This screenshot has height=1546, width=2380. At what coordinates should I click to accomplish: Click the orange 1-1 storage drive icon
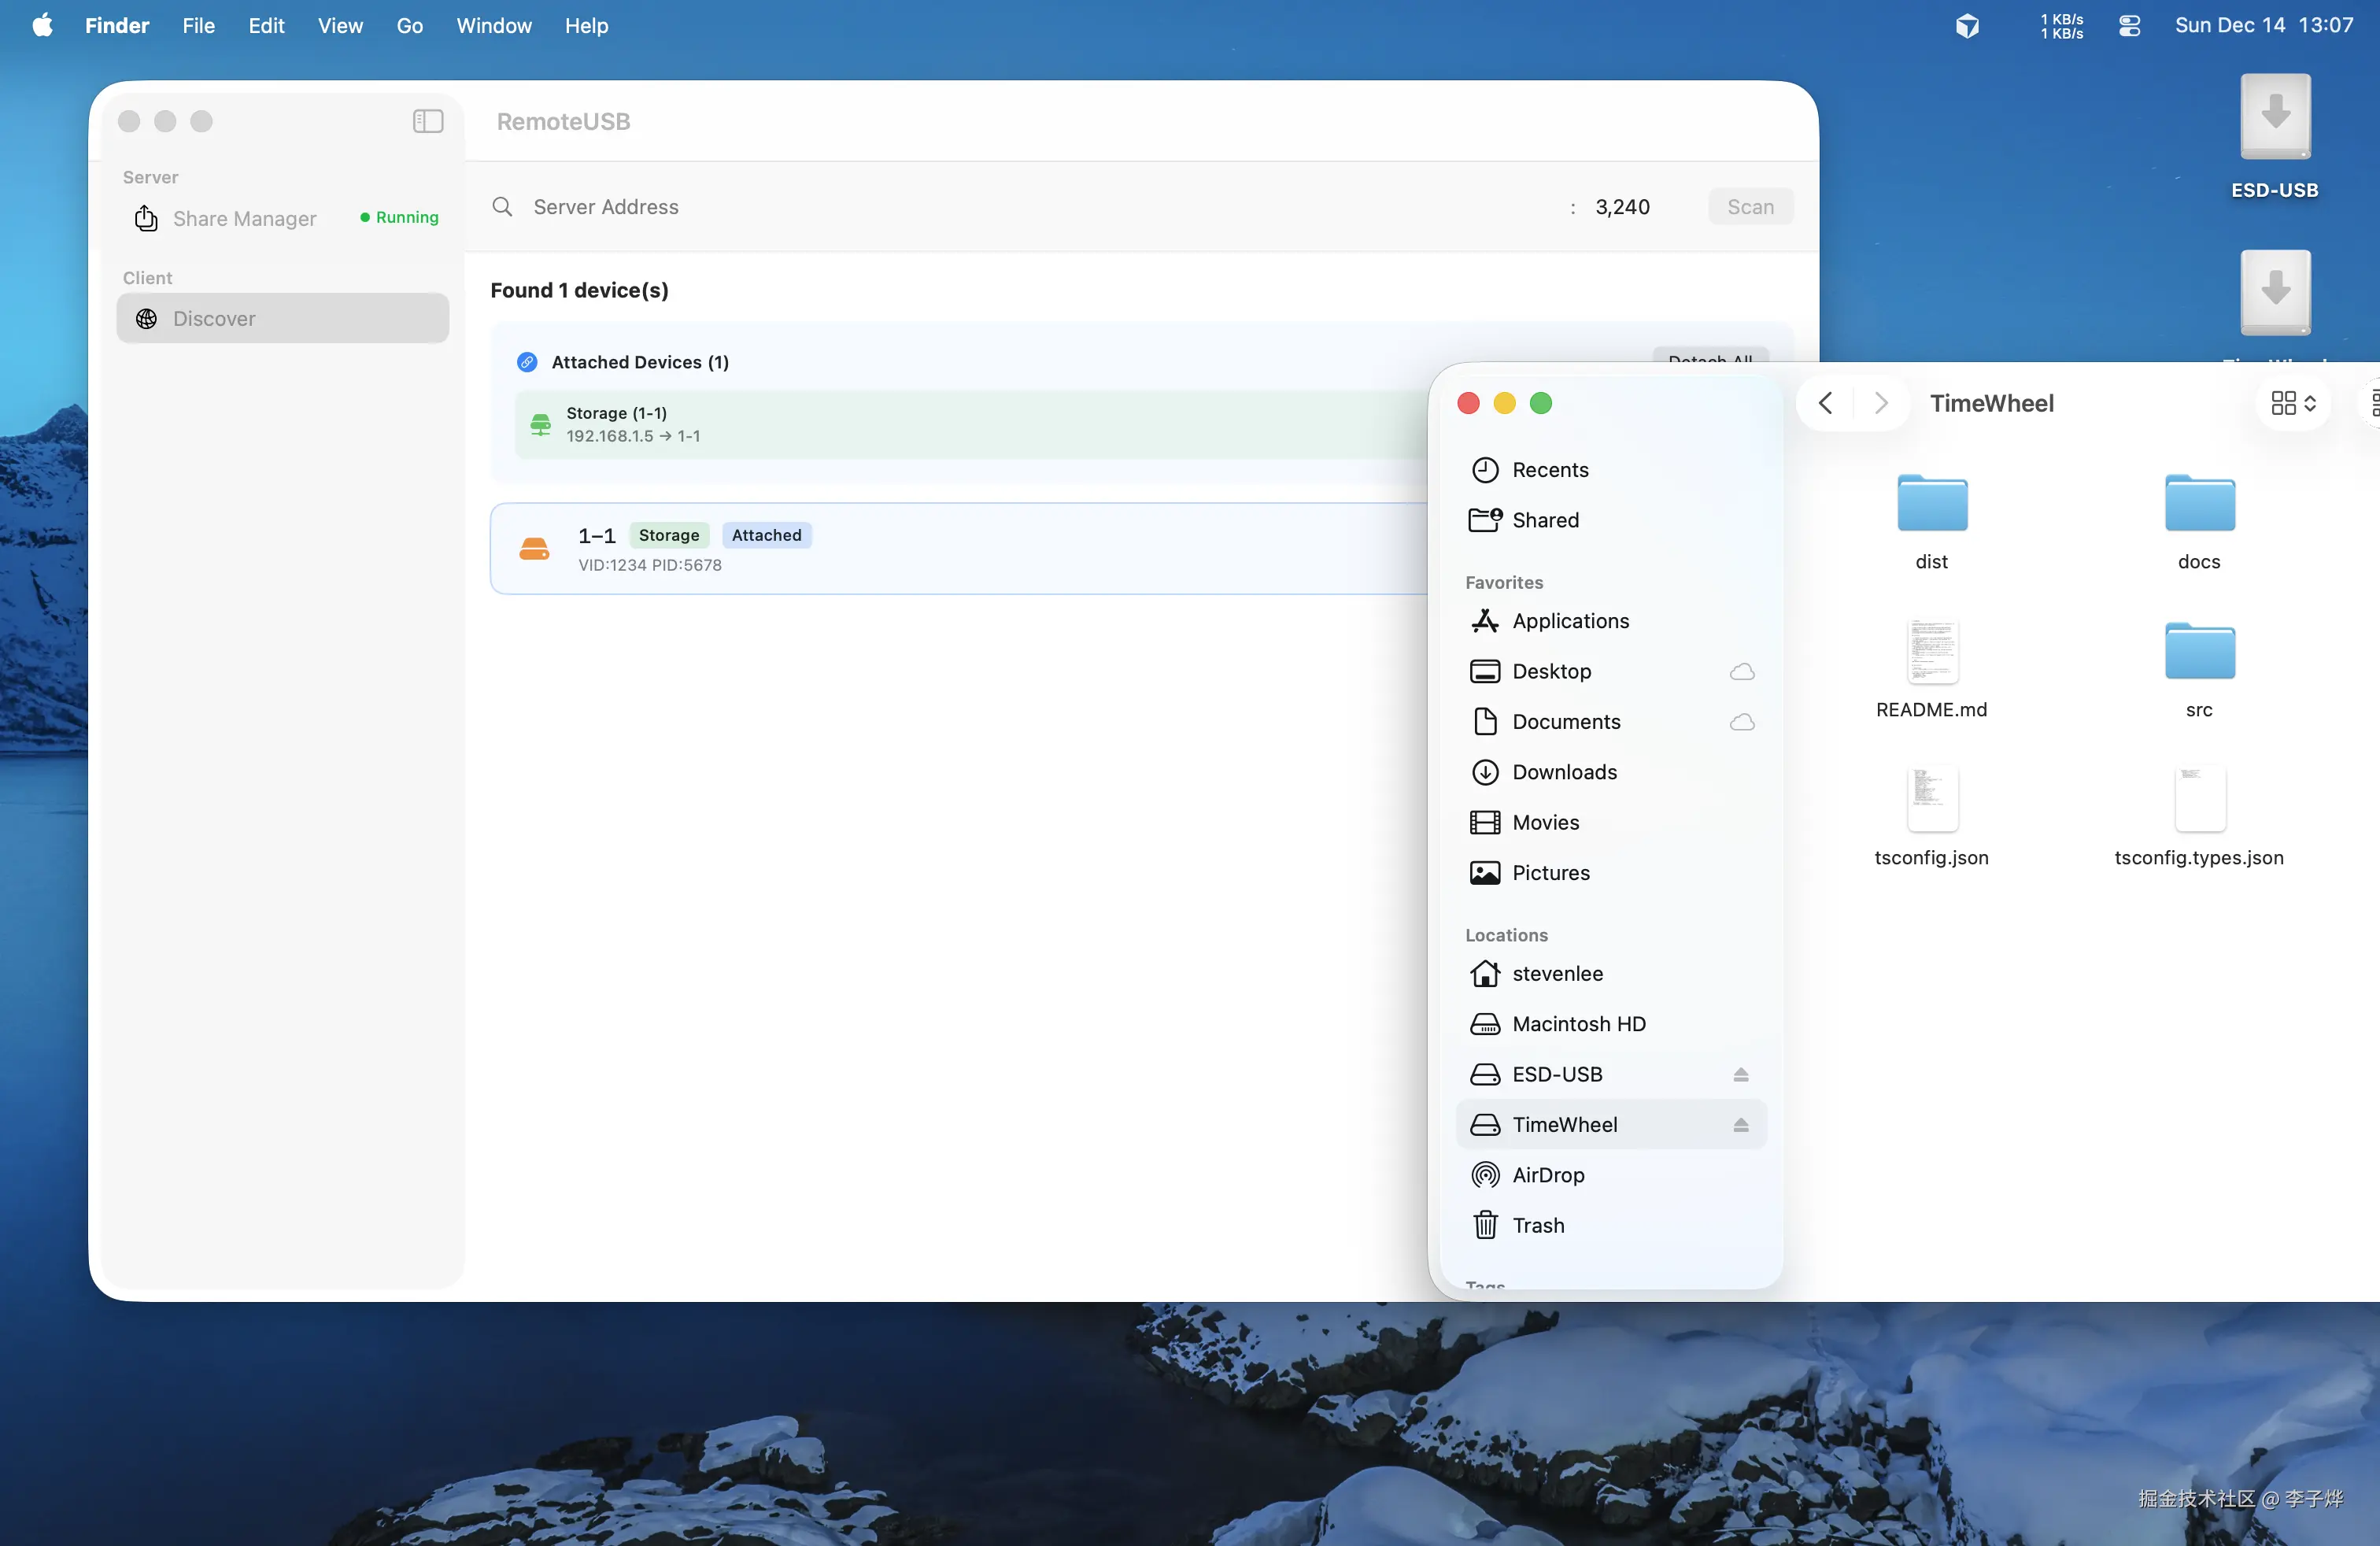click(534, 548)
